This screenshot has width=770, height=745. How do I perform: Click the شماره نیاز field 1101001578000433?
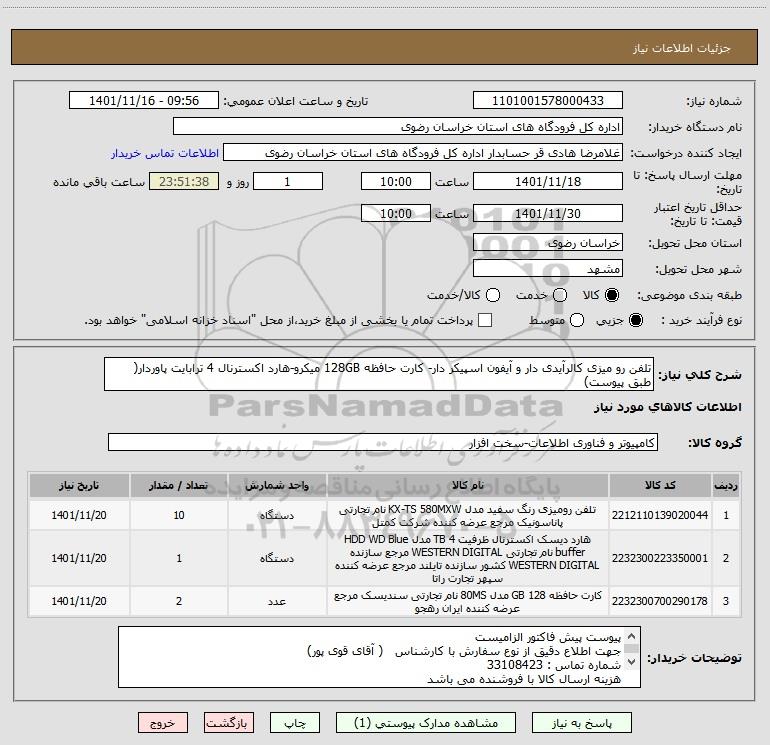(x=548, y=101)
